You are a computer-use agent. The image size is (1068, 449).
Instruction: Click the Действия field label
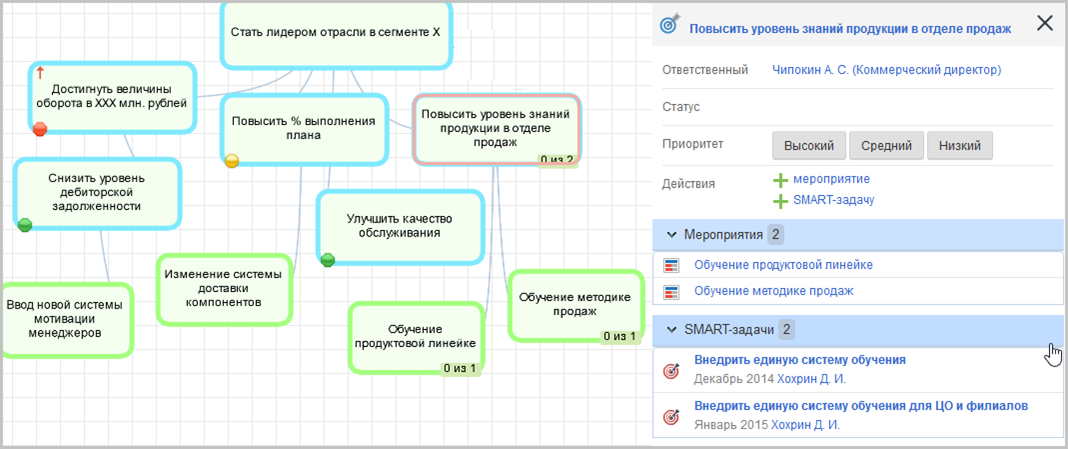coord(689,183)
